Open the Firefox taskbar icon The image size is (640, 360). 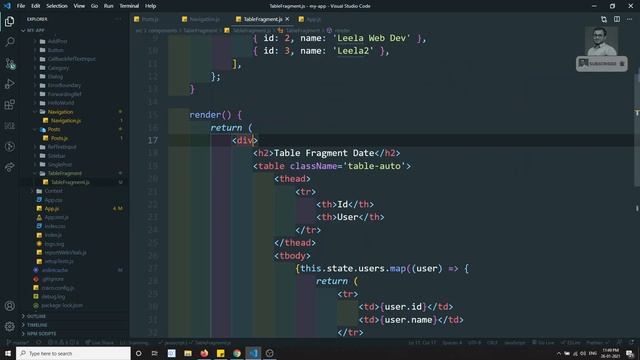pos(204,353)
